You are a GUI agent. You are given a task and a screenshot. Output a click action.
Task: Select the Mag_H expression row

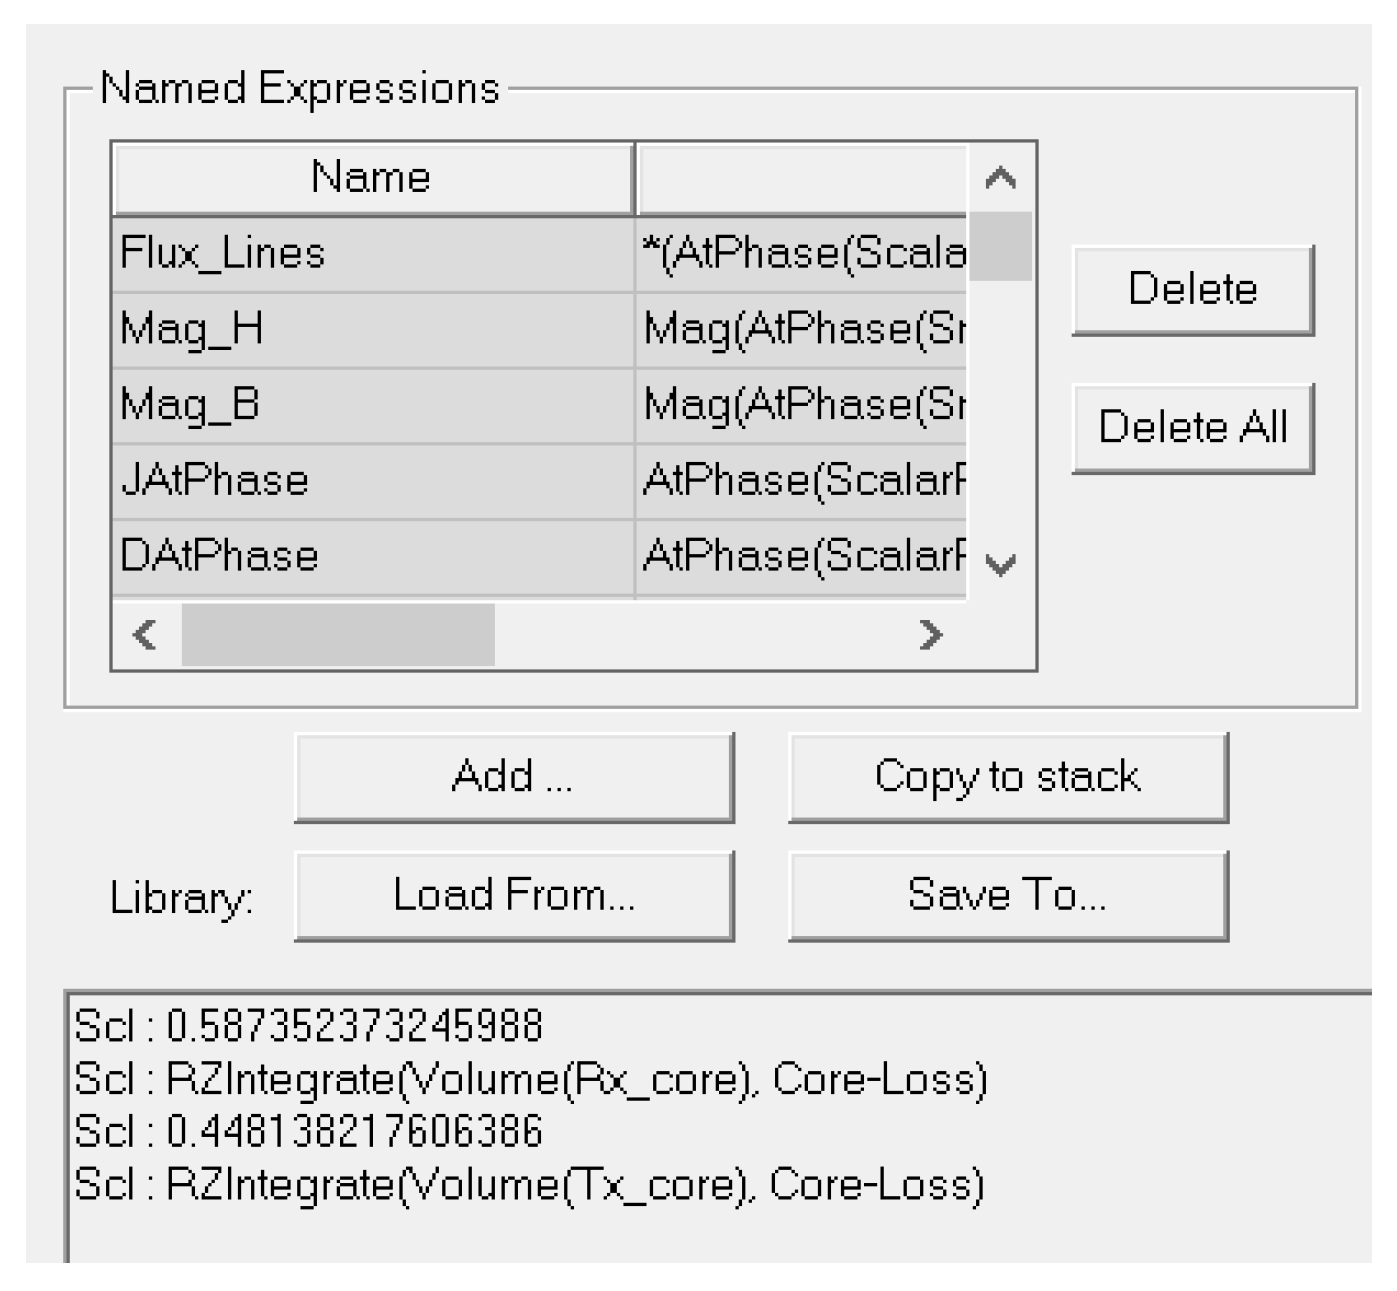(539, 330)
